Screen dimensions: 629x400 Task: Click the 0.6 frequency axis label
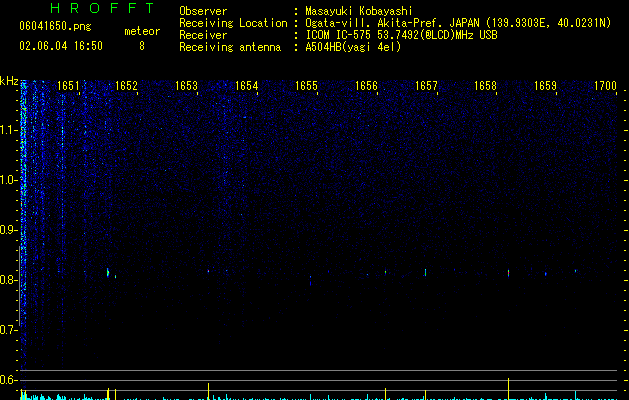[x=9, y=380]
